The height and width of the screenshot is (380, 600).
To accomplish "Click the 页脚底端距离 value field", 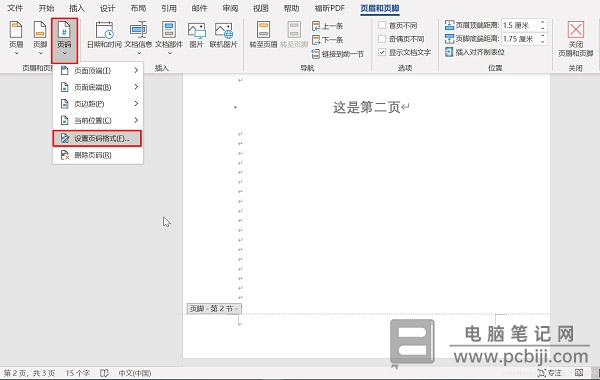I will (520, 39).
